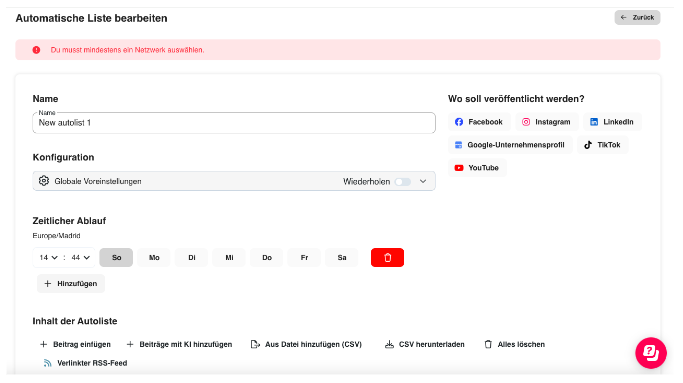Select Google-Unternehmensprofil network
This screenshot has height=383, width=683.
click(x=510, y=145)
